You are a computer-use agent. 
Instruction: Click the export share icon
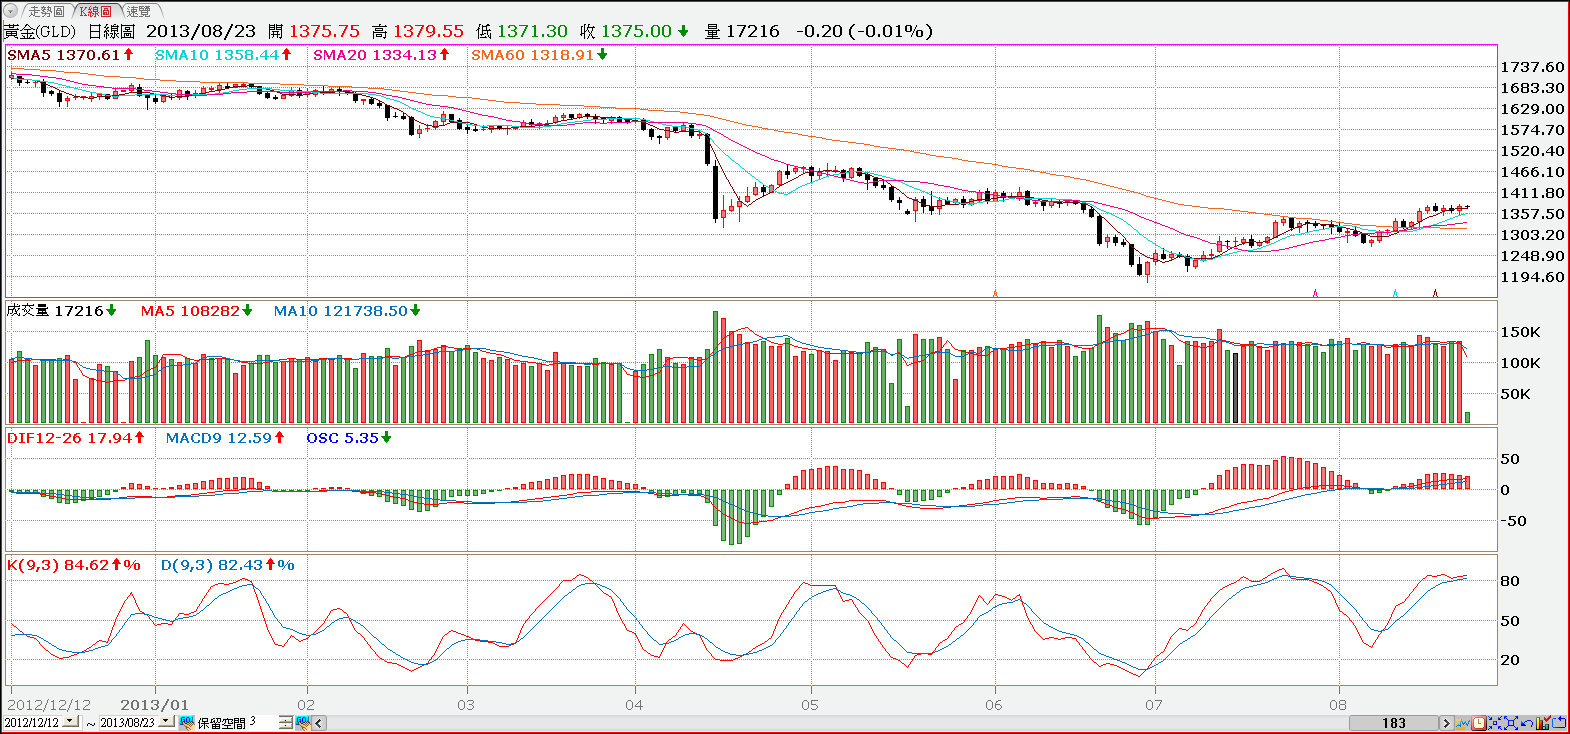(1558, 723)
